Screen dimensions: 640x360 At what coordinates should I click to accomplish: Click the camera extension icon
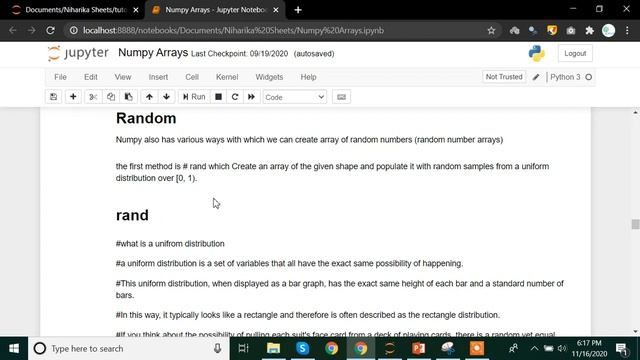pyautogui.click(x=571, y=30)
